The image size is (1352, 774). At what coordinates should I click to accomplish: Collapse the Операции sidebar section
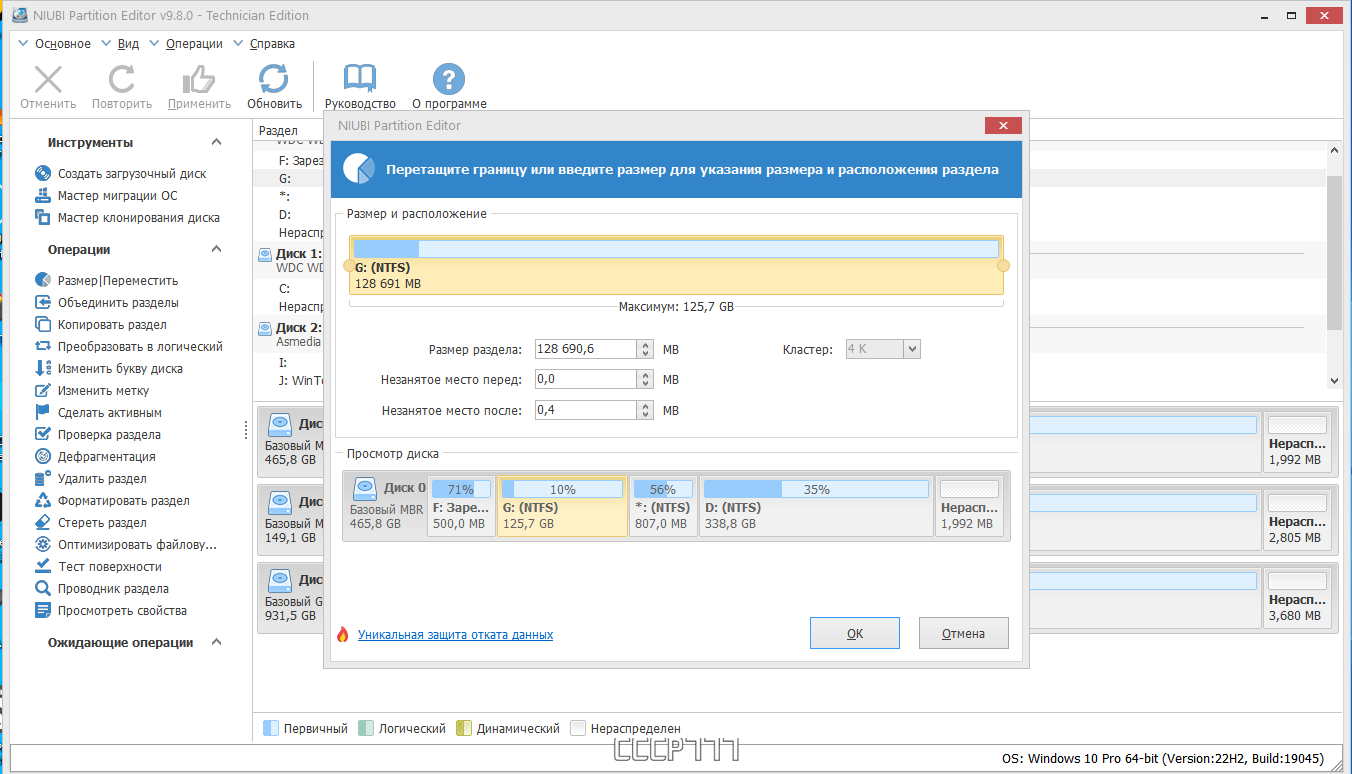217,250
